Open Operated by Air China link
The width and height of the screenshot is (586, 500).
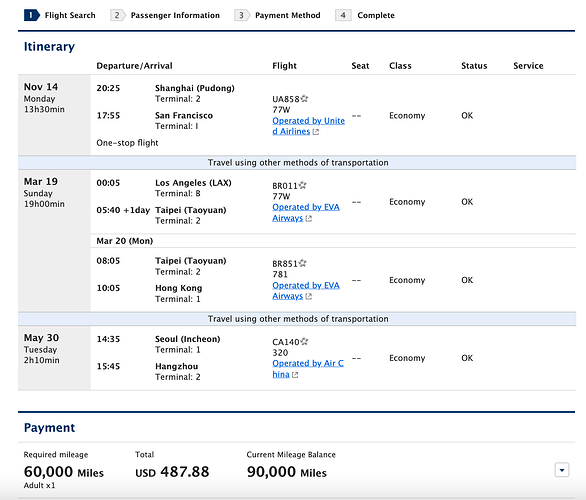308,368
